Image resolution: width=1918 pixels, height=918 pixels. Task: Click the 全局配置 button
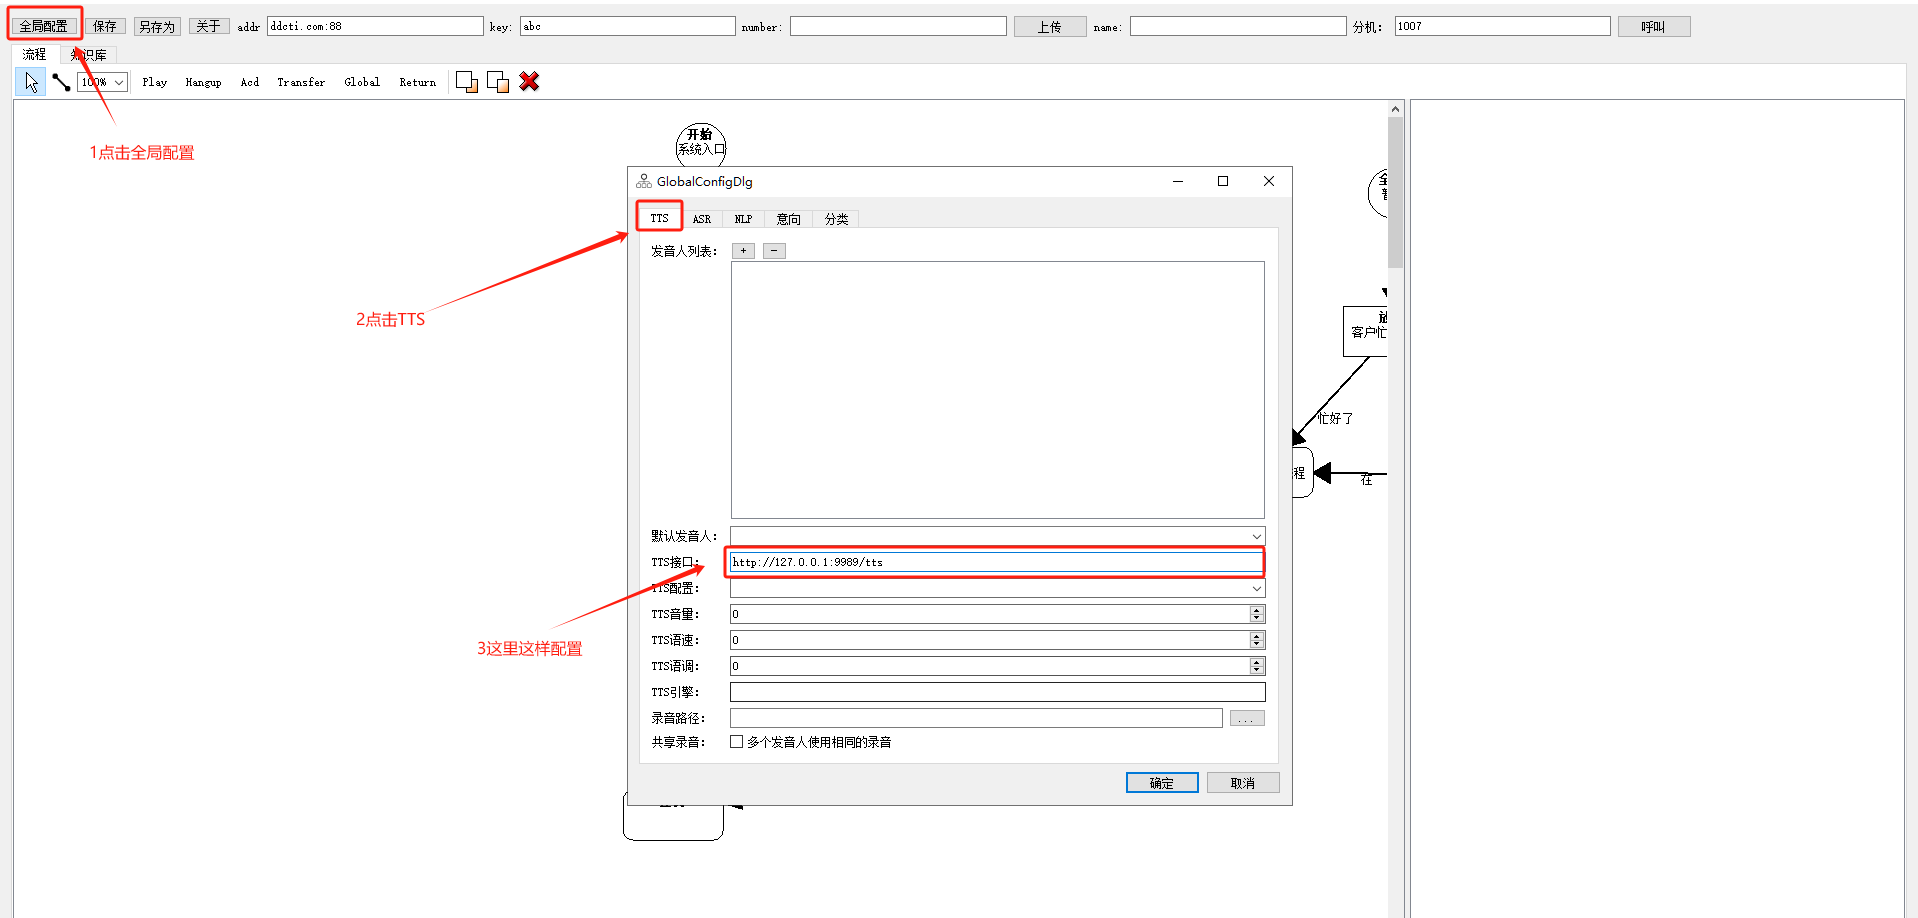click(44, 26)
